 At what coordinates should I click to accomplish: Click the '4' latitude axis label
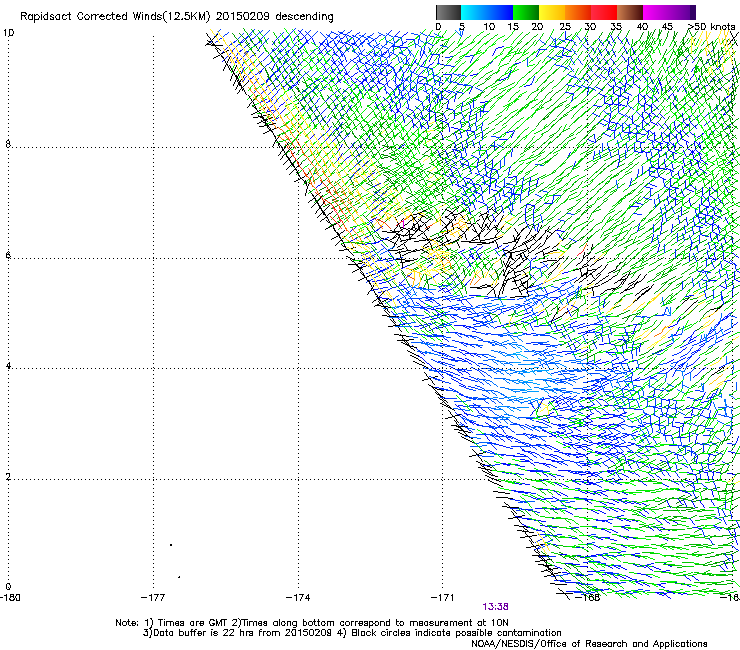[8, 366]
